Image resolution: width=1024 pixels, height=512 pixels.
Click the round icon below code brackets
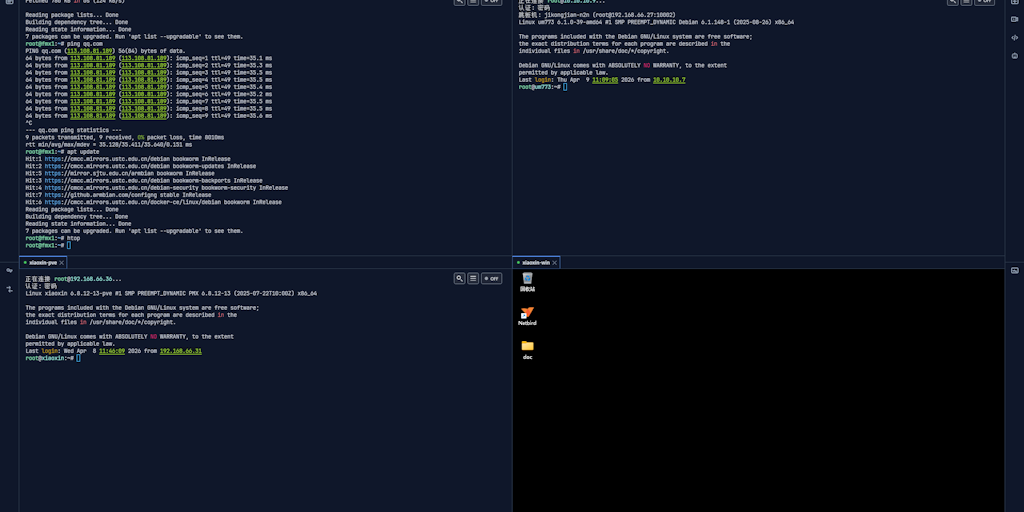pos(1015,54)
